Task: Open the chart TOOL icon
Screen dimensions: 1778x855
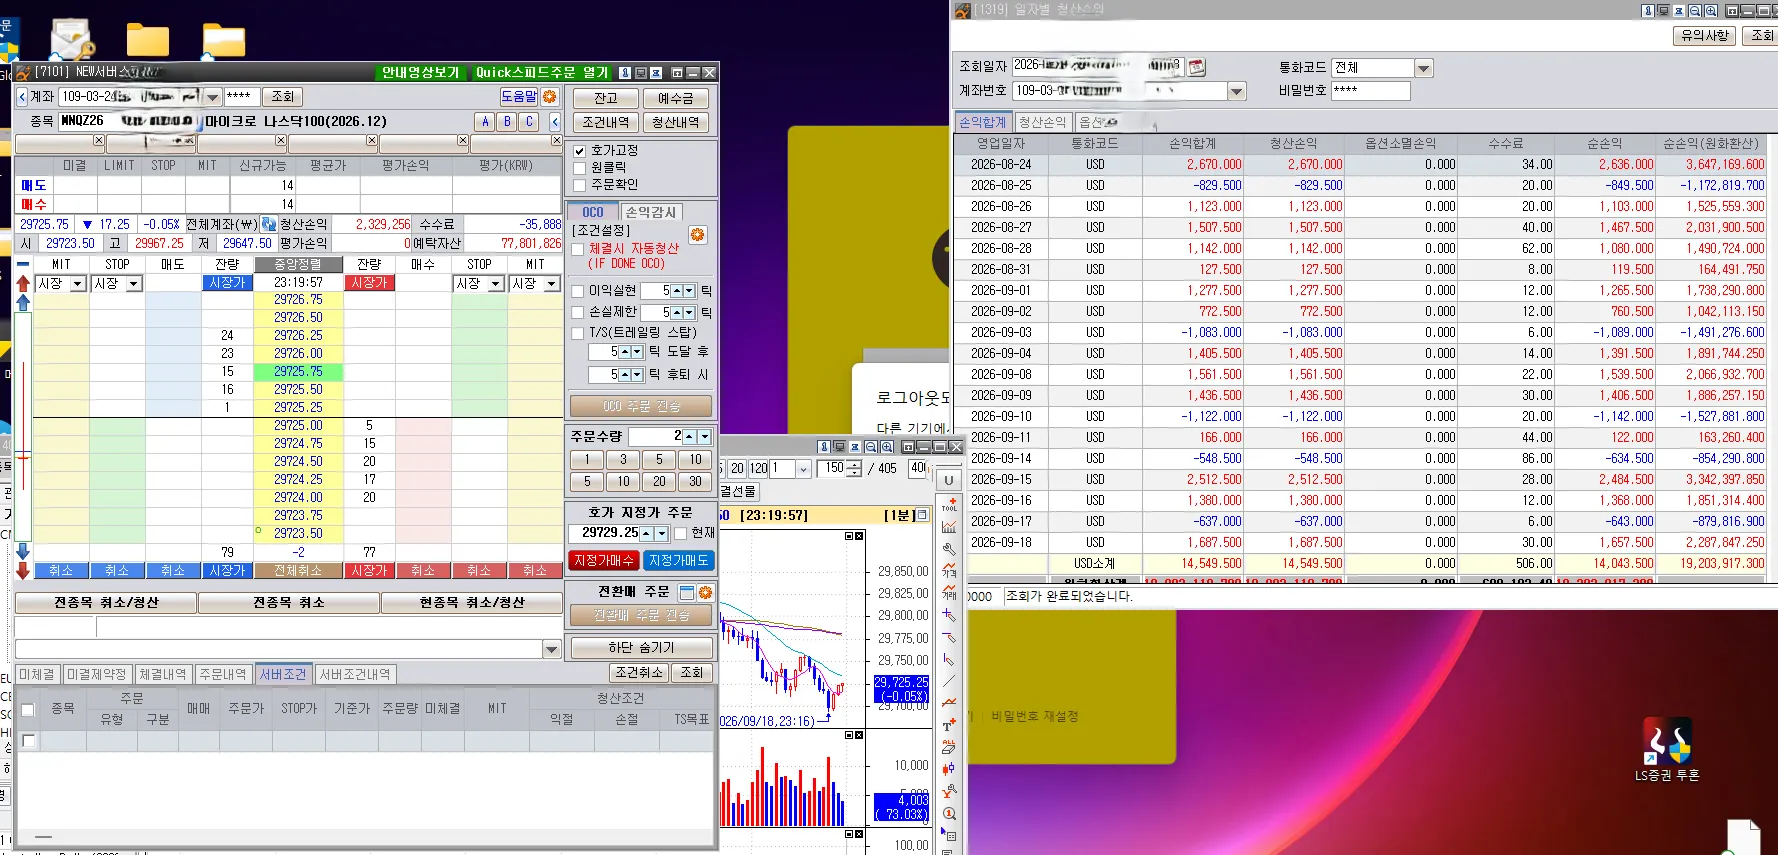Action: click(x=949, y=504)
